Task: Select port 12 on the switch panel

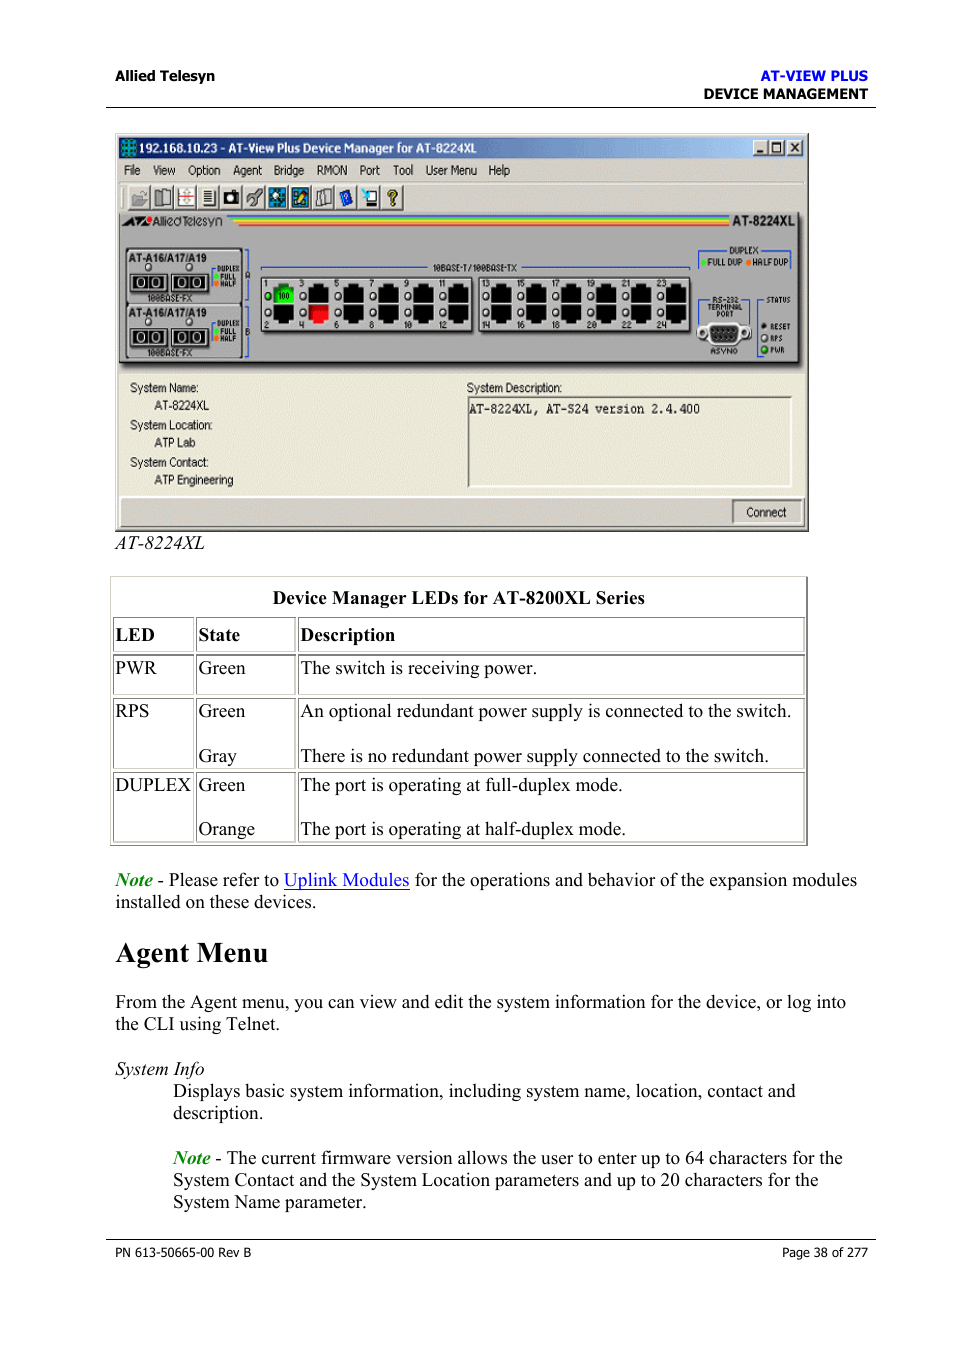Action: [x=459, y=315]
